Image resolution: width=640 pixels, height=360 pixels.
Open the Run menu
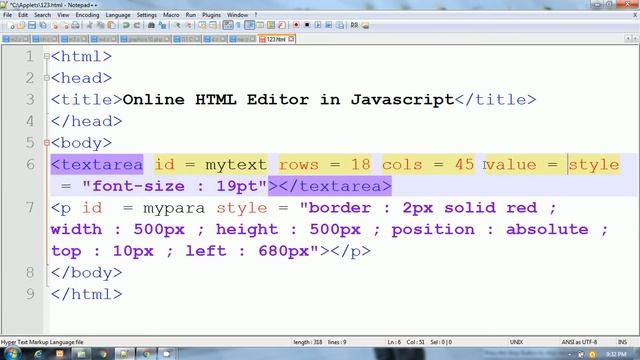point(191,15)
